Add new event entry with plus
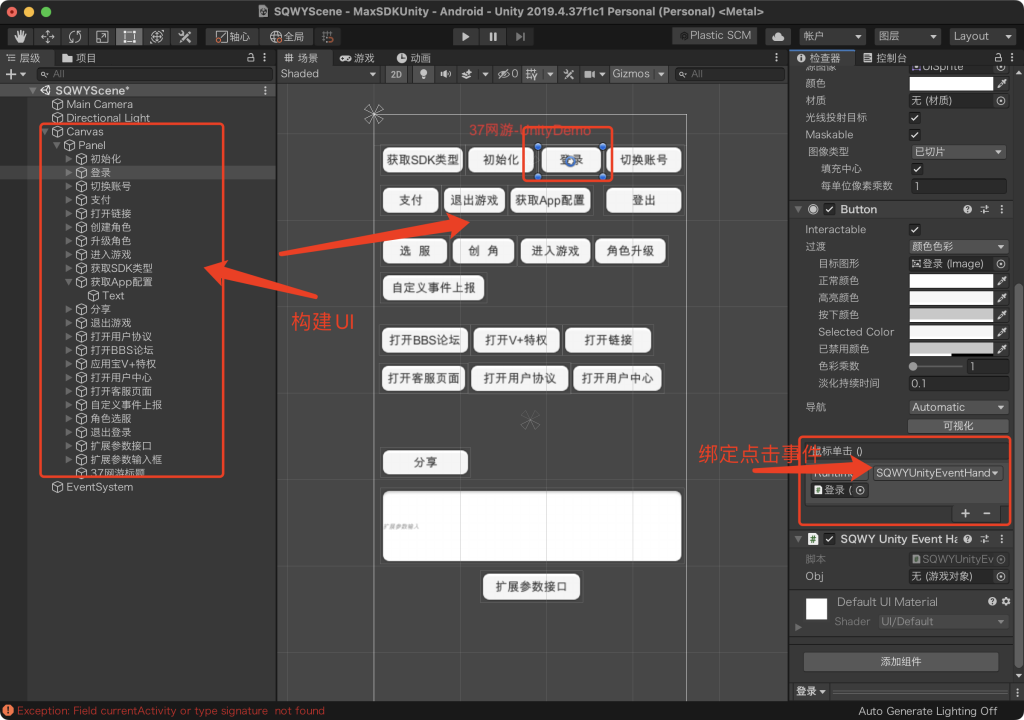Image resolution: width=1024 pixels, height=720 pixels. tap(965, 514)
